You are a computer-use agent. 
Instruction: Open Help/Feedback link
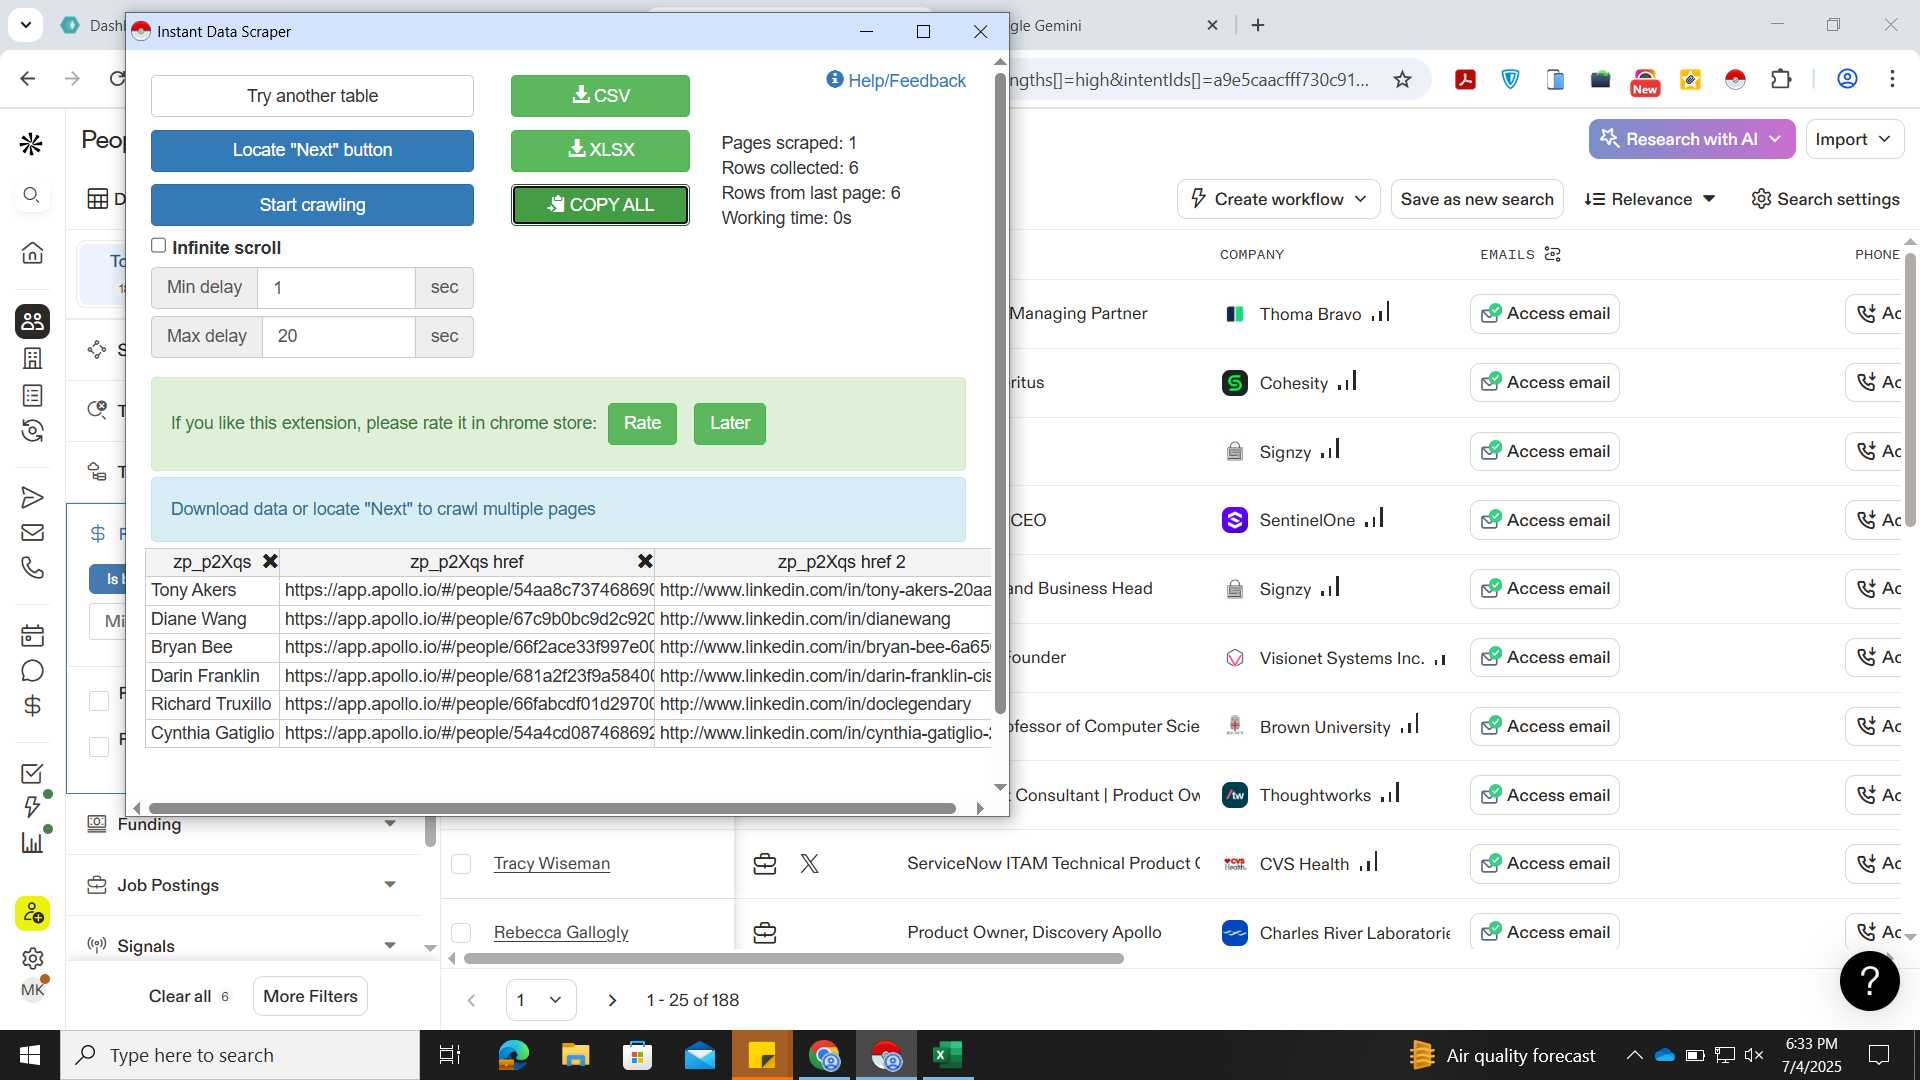coord(896,81)
